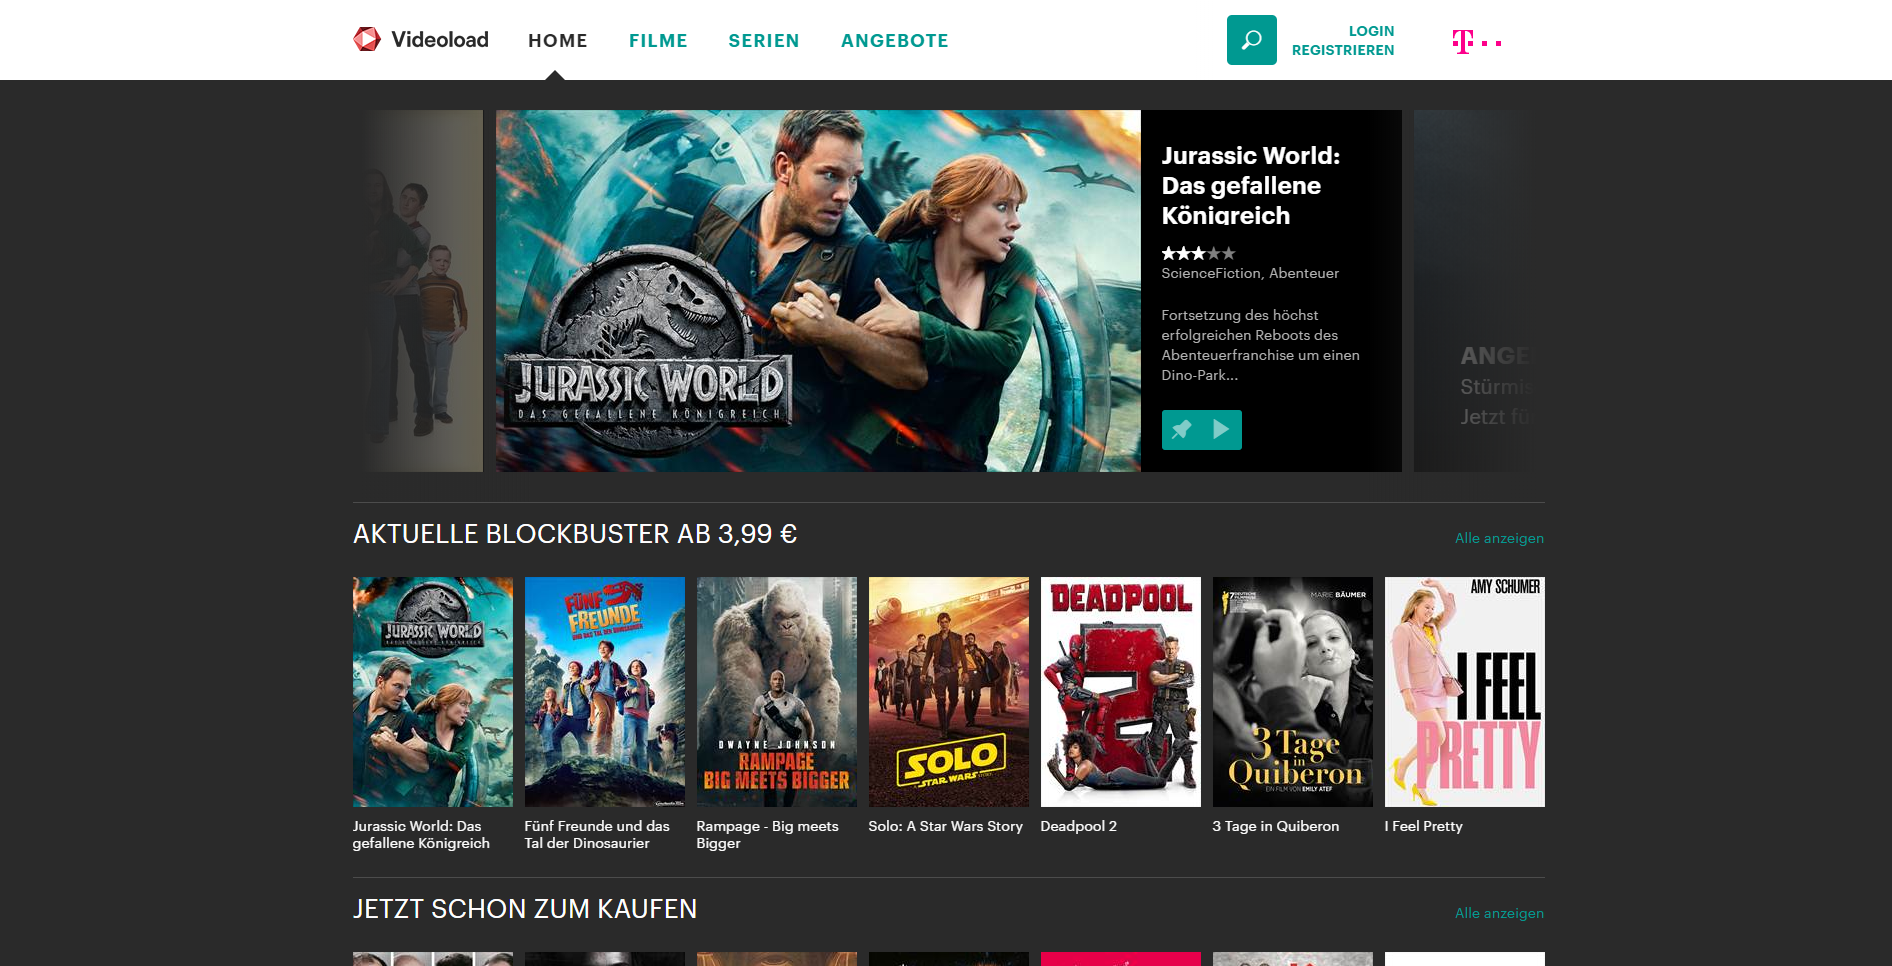The height and width of the screenshot is (966, 1892).
Task: Select the next carousel slide on the right
Action: point(1478,291)
